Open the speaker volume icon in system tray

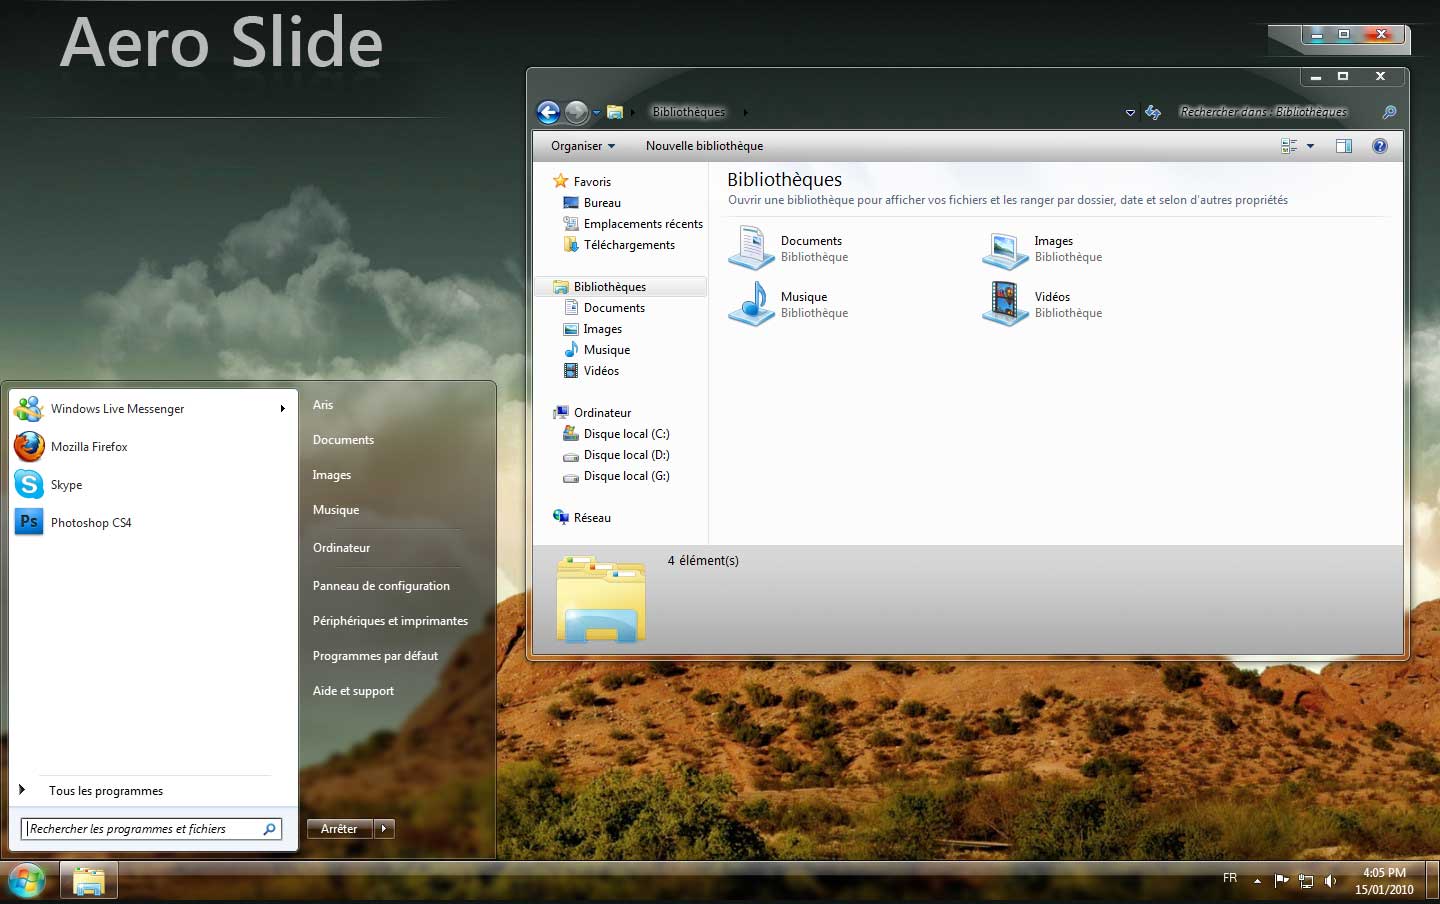coord(1330,881)
